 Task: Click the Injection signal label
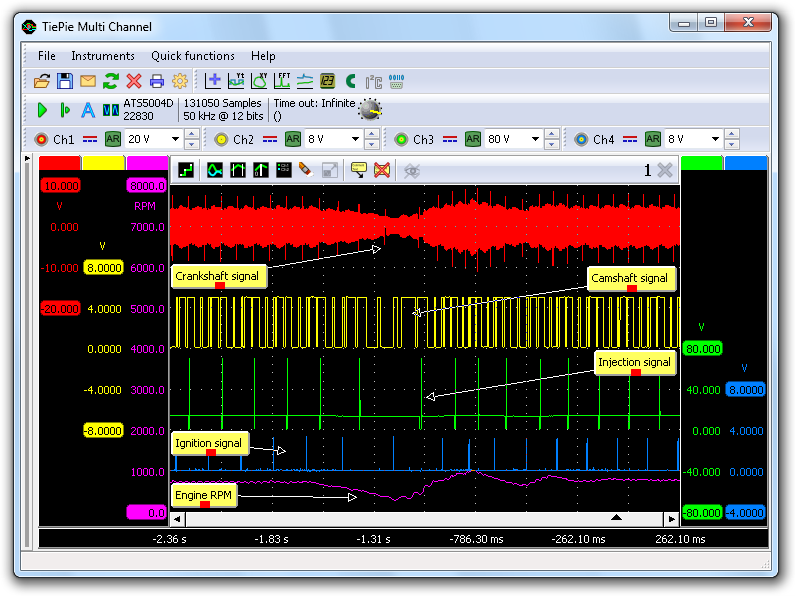click(x=634, y=361)
